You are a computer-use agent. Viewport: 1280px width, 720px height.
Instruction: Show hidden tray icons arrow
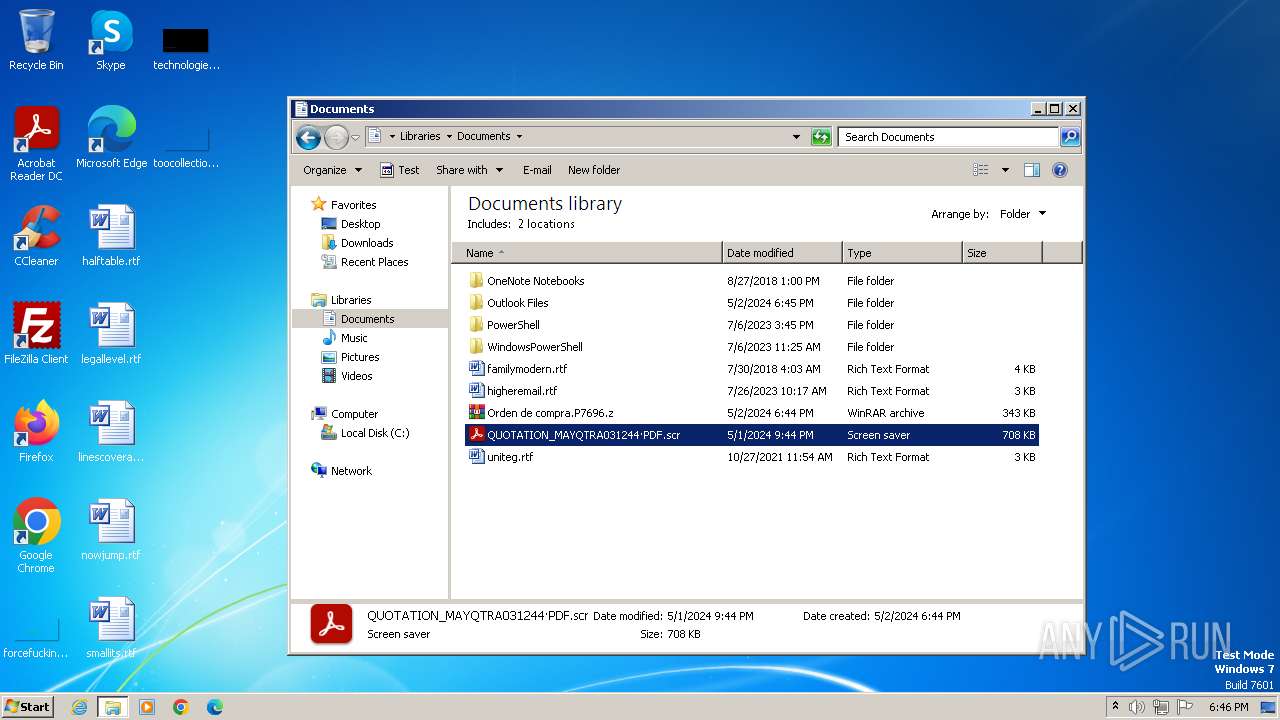(x=1115, y=707)
